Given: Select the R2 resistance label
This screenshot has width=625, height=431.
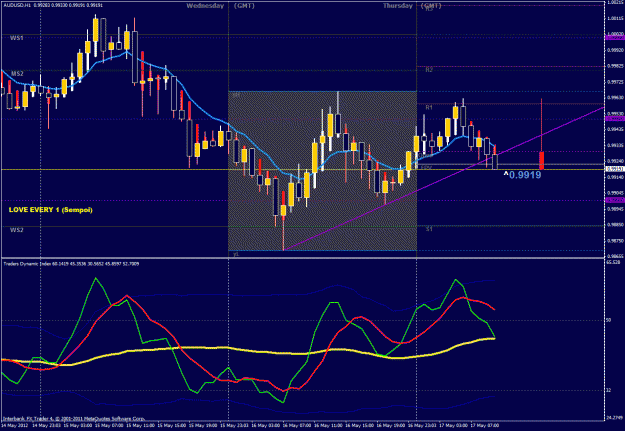Looking at the screenshot, I should pyautogui.click(x=429, y=70).
